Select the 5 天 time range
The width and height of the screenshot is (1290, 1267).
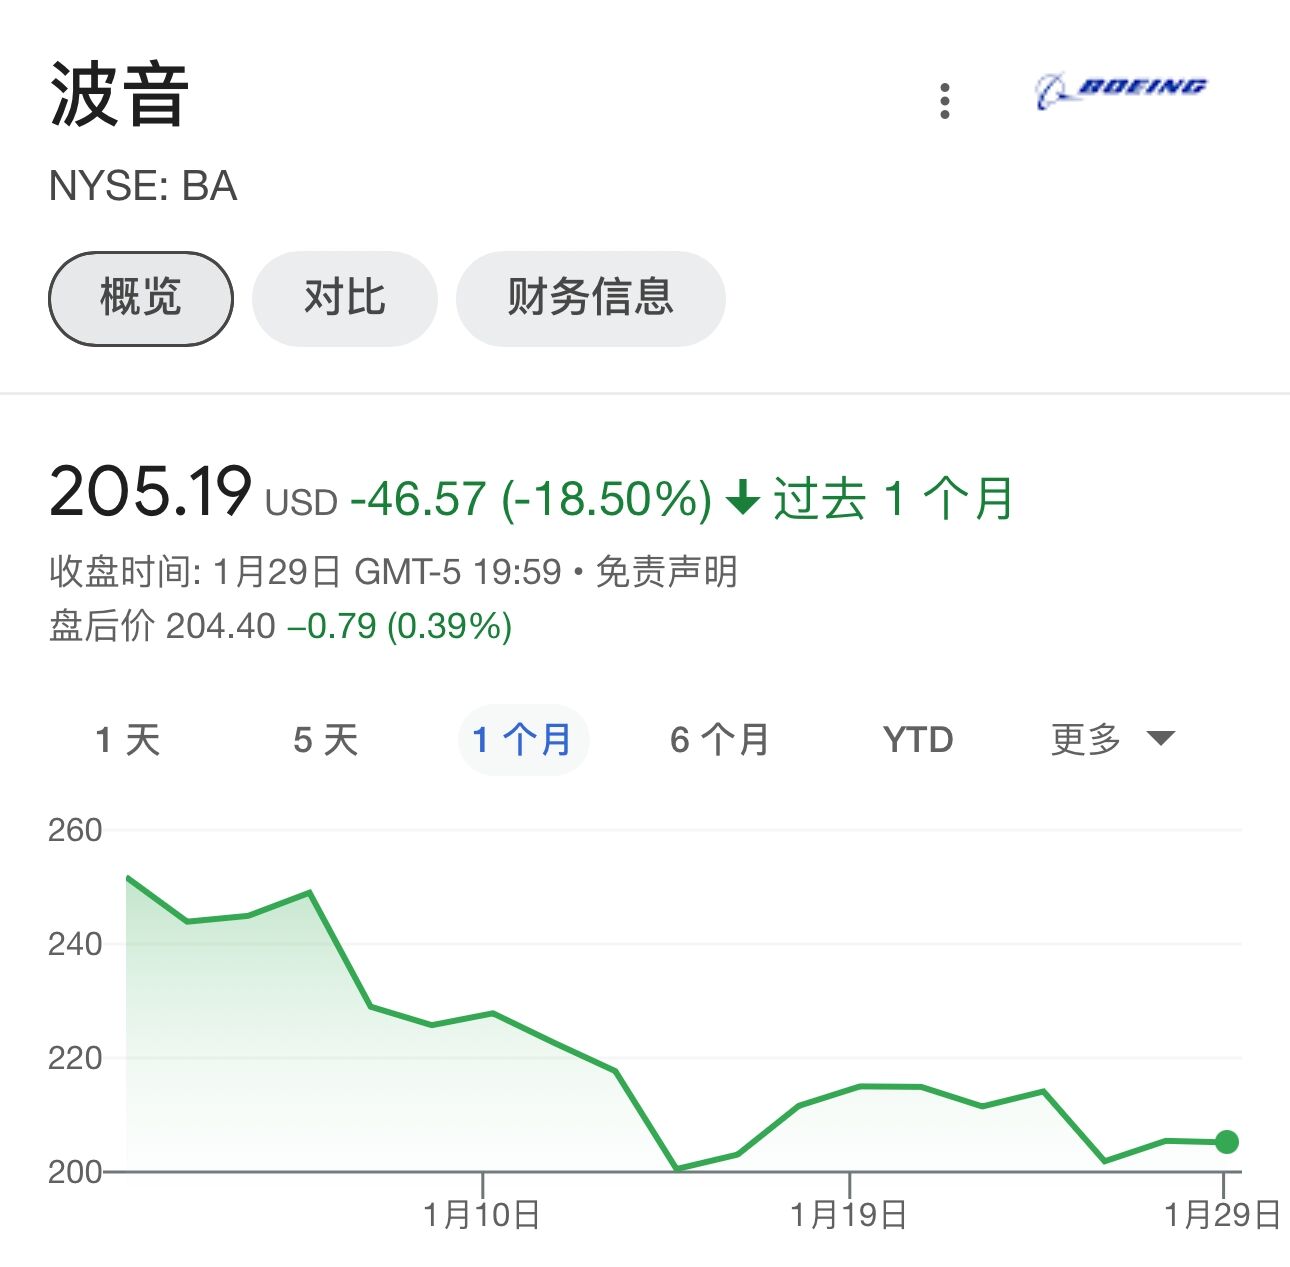(x=325, y=740)
